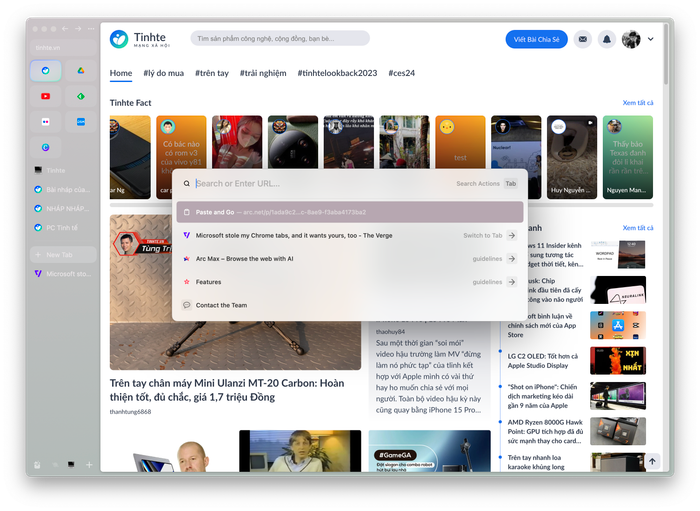The width and height of the screenshot is (700, 511).
Task: Open the blue square pinned favorite tile
Action: point(81,122)
